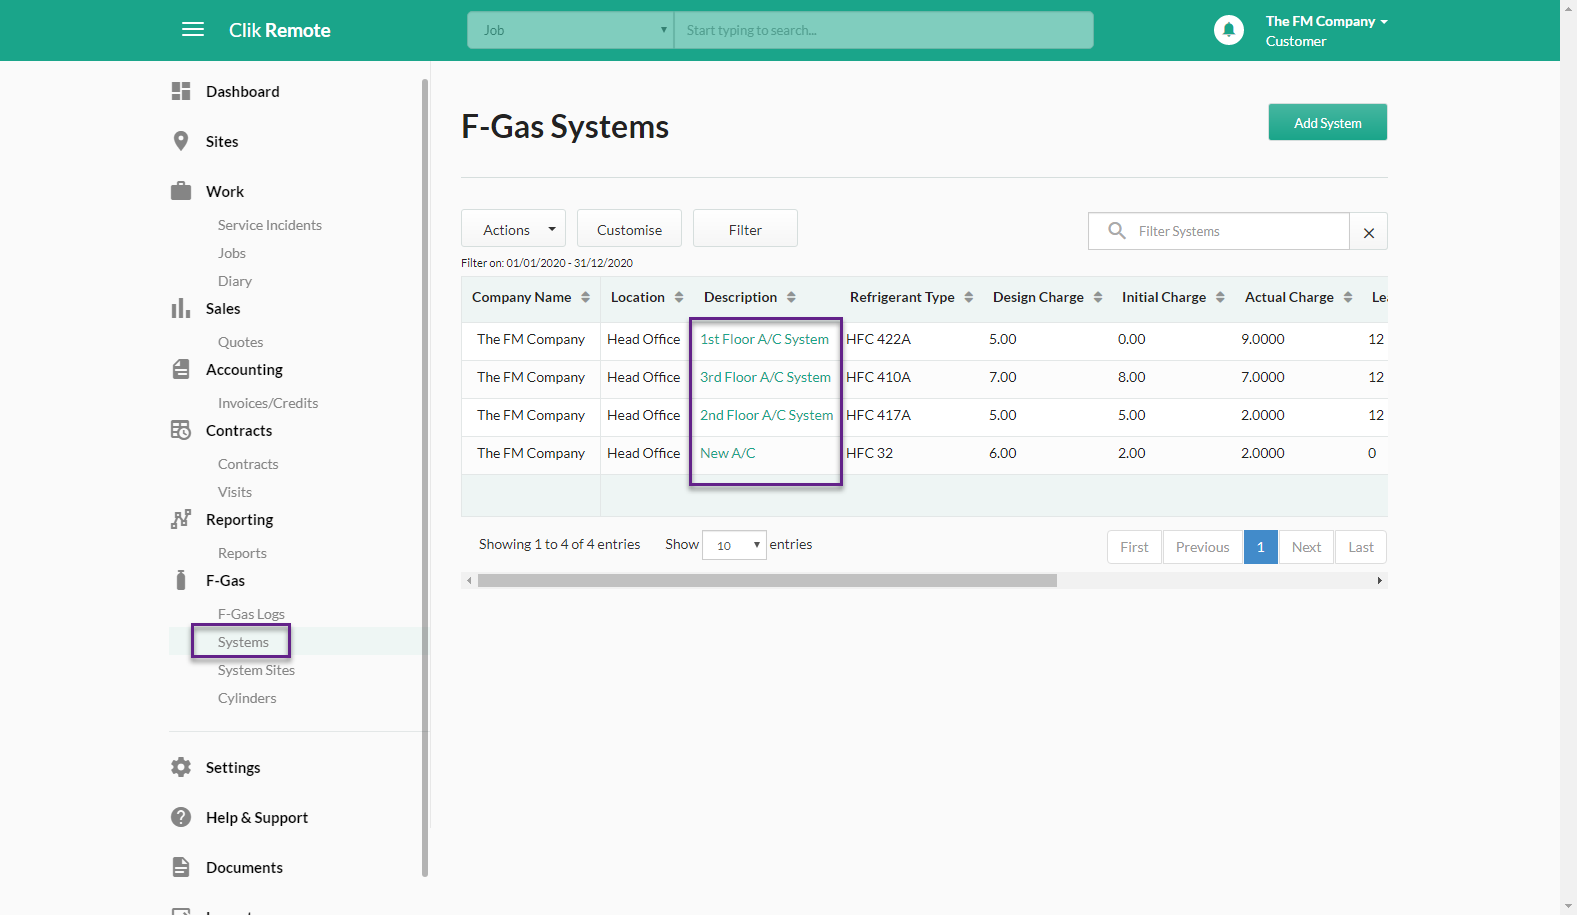
Task: Open 2nd Floor A/C System link
Action: pos(766,415)
